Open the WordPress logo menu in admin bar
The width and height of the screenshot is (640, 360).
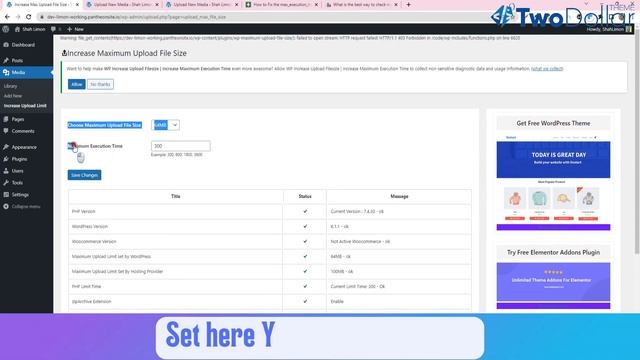(5, 29)
